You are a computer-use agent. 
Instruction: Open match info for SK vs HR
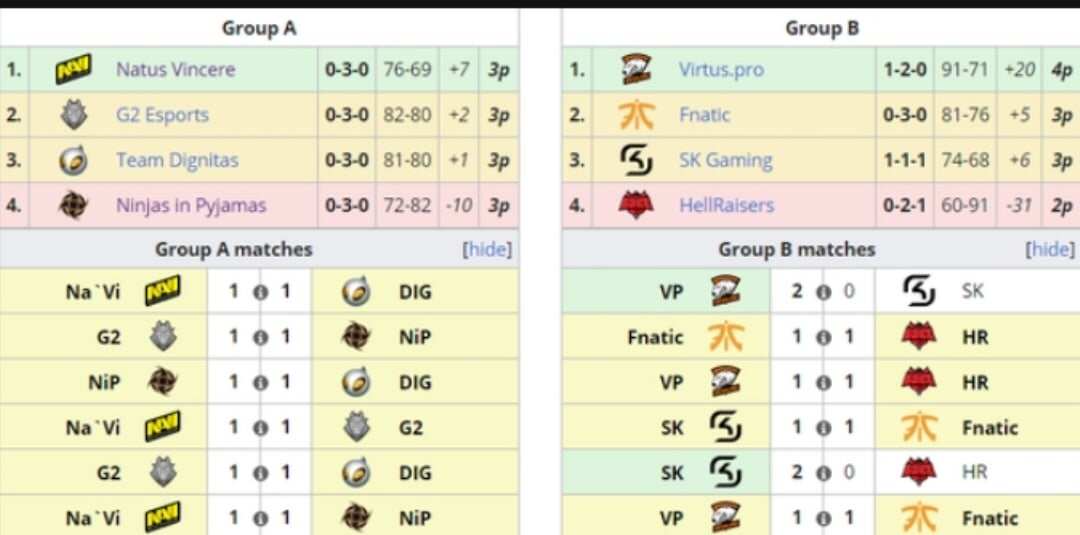[x=822, y=472]
